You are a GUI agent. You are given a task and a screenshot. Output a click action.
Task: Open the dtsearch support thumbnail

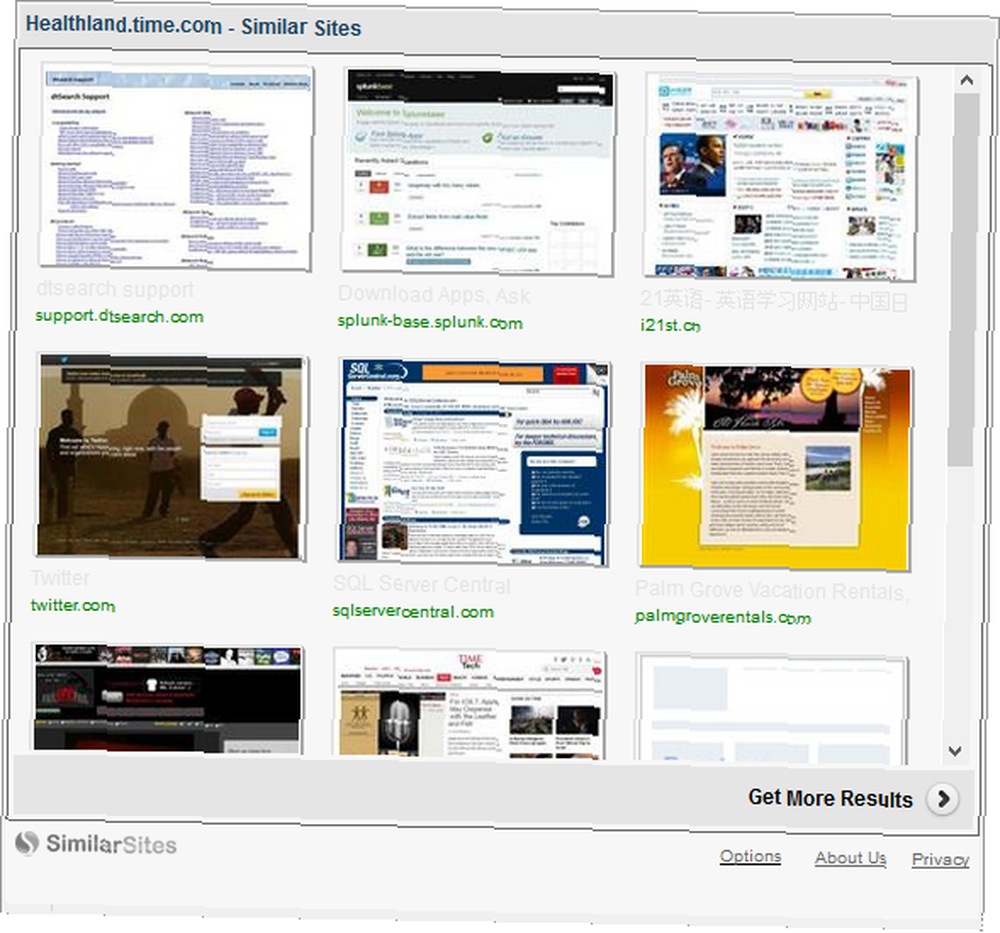point(176,167)
